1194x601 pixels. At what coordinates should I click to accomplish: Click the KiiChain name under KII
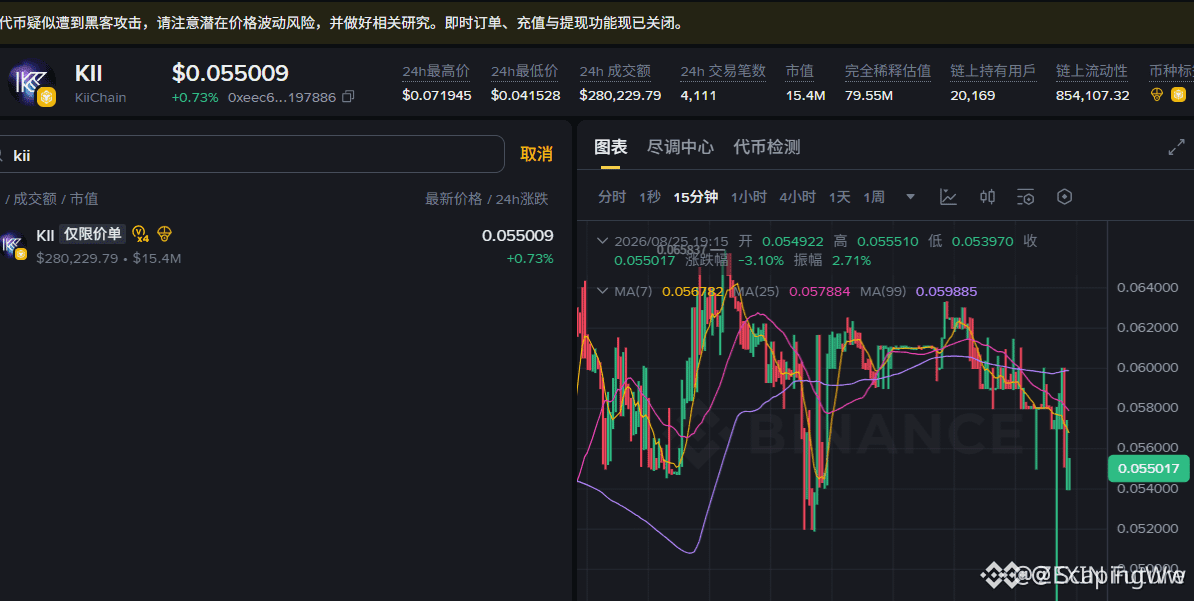[x=101, y=98]
